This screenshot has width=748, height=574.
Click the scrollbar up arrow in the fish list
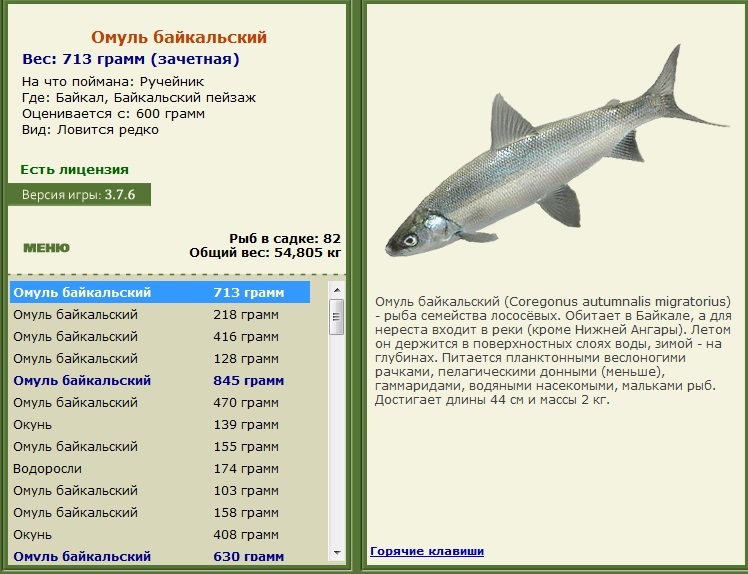(x=337, y=290)
